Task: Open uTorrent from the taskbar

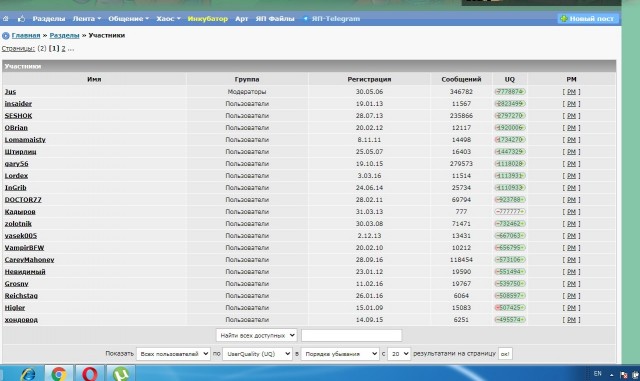Action: click(121, 374)
